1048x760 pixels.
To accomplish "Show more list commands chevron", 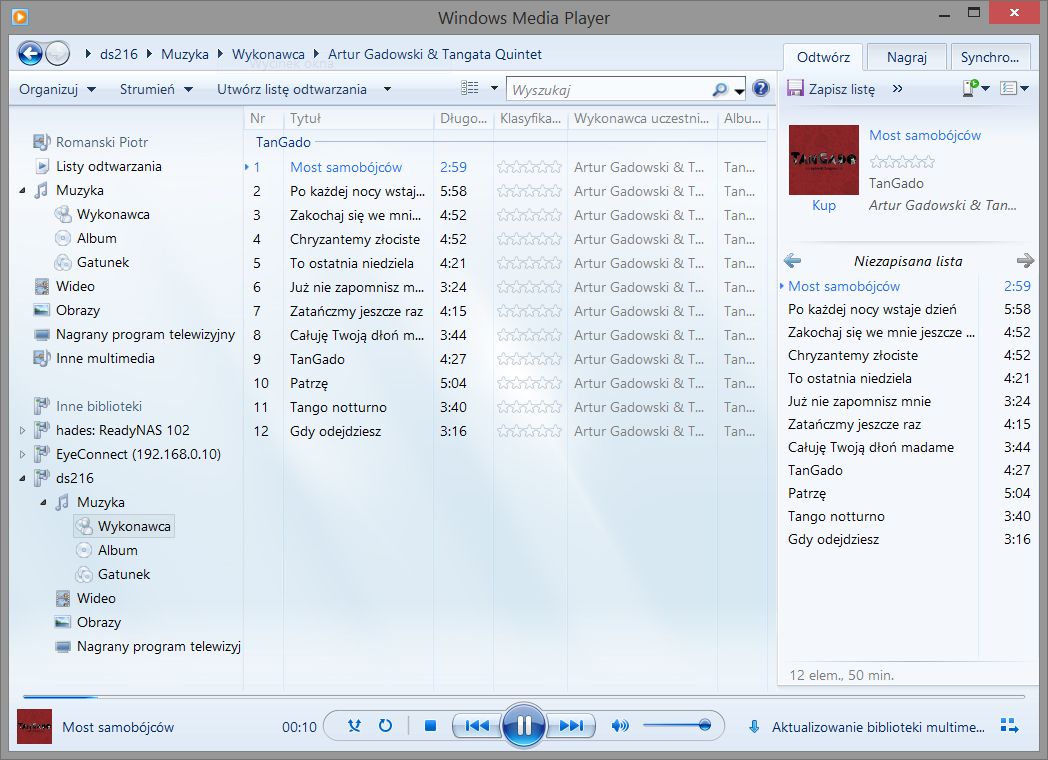I will coord(897,88).
